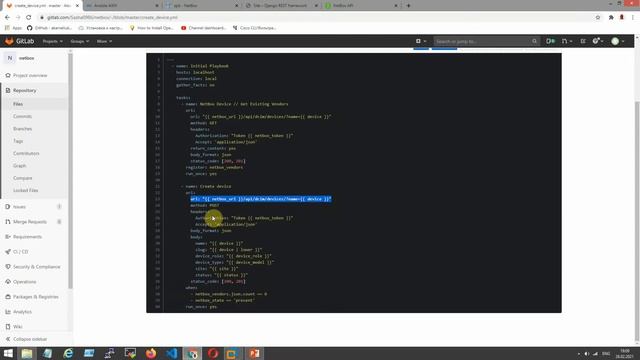Go to Project overview
This screenshot has height=360, width=640.
click(x=30, y=76)
